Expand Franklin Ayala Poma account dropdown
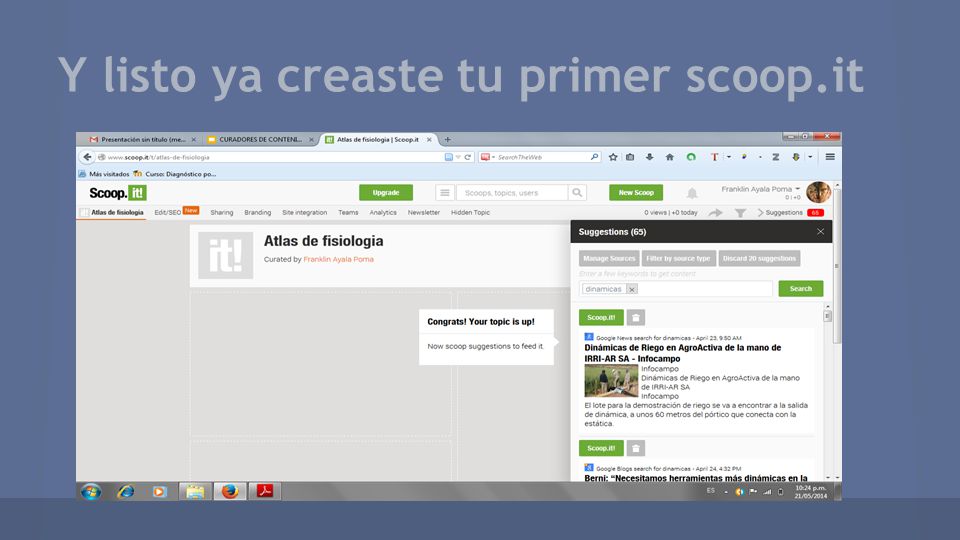Image resolution: width=960 pixels, height=540 pixels. 798,189
